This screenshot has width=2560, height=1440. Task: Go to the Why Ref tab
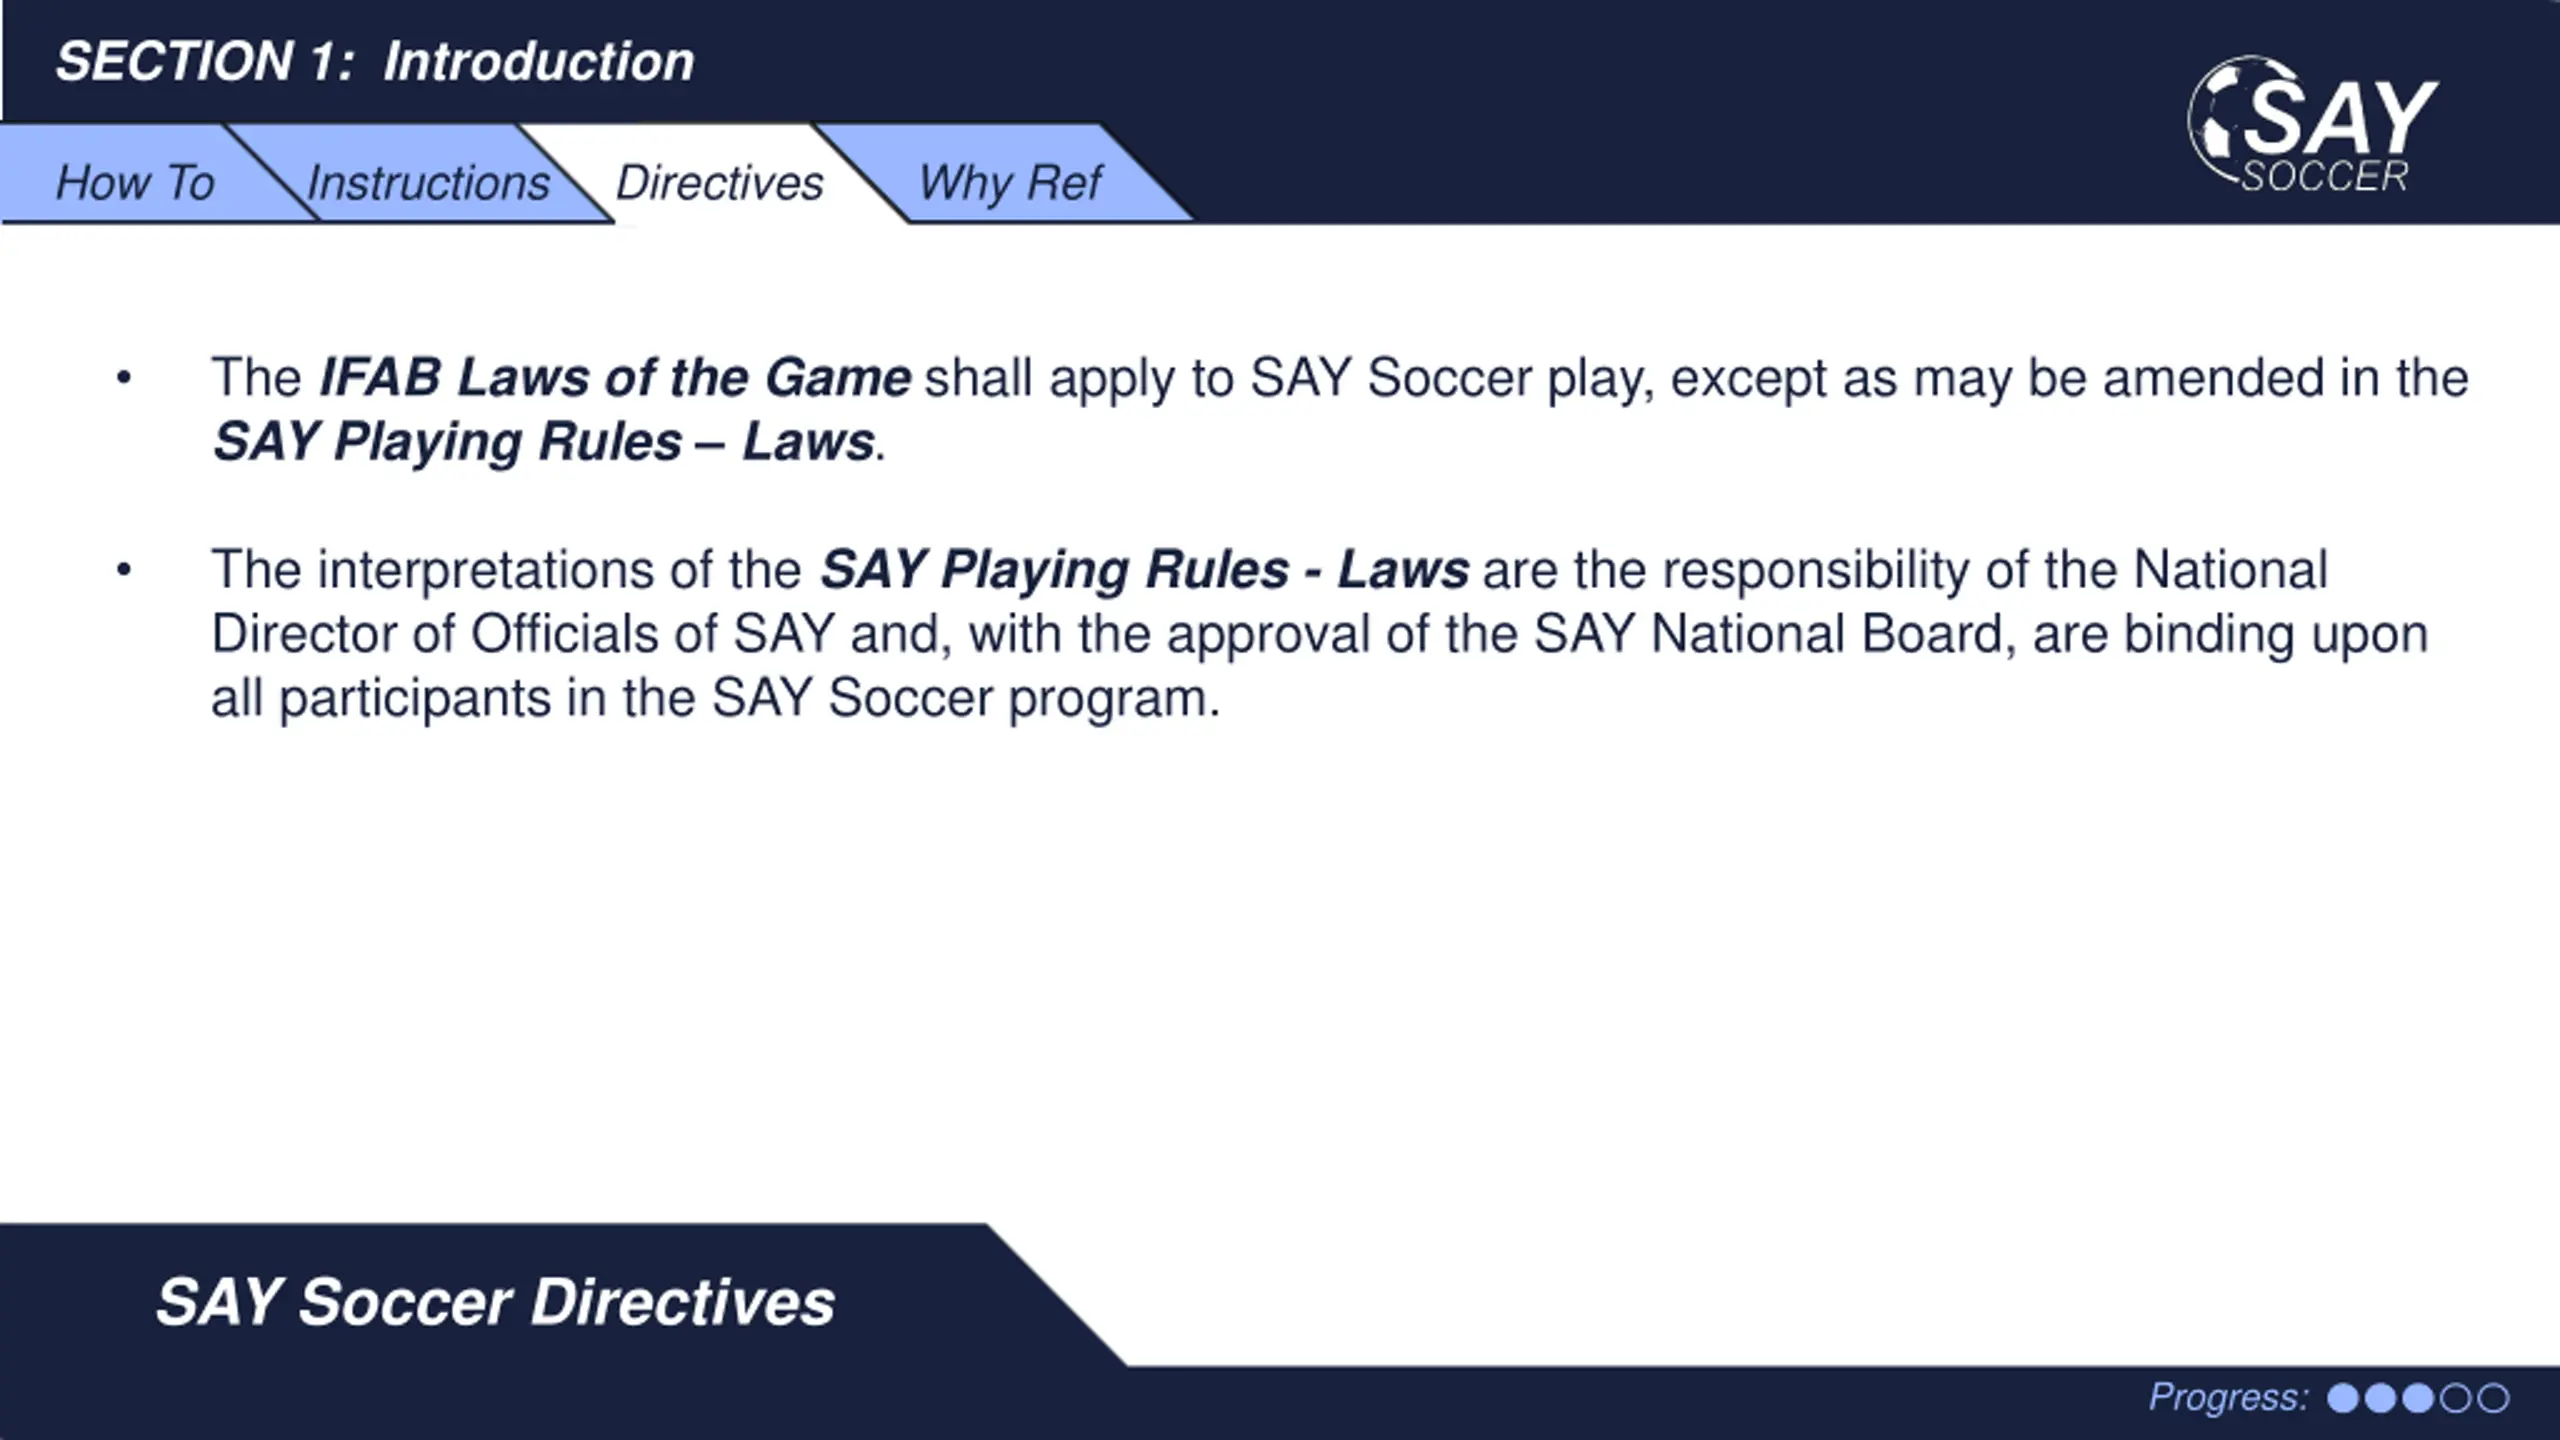click(1010, 182)
